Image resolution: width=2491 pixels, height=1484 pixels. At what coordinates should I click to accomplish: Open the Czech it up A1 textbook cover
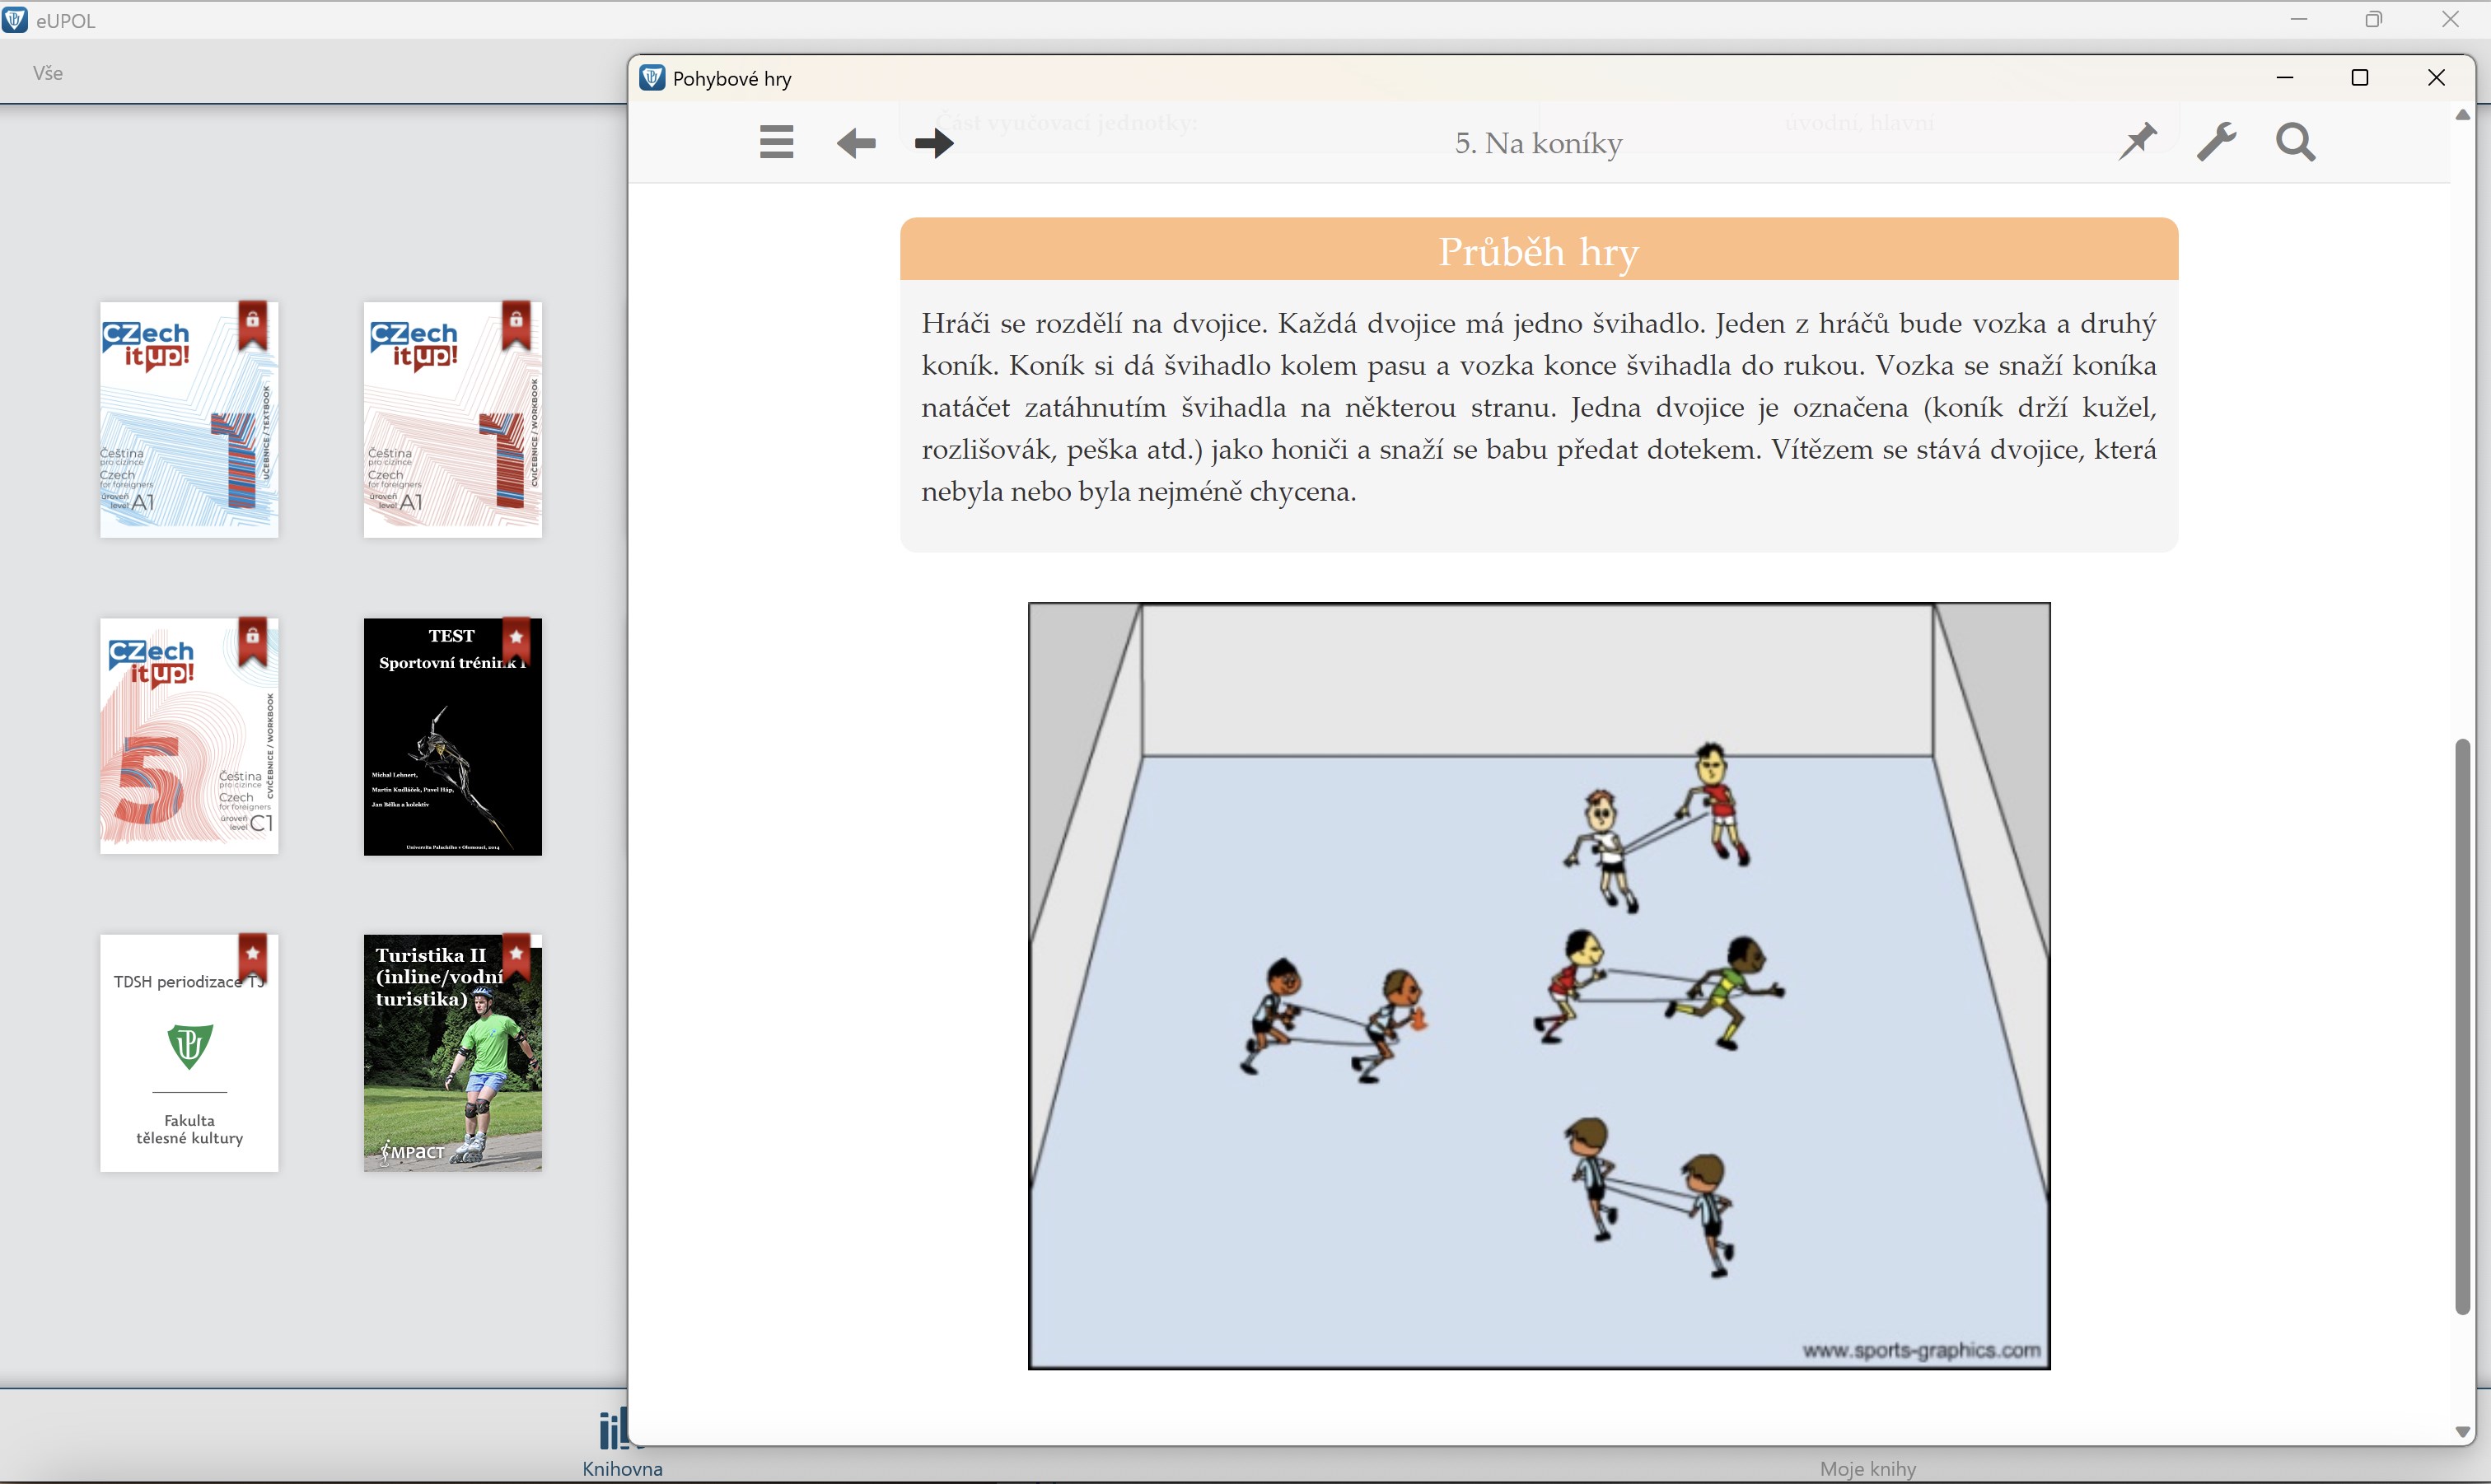[x=188, y=420]
